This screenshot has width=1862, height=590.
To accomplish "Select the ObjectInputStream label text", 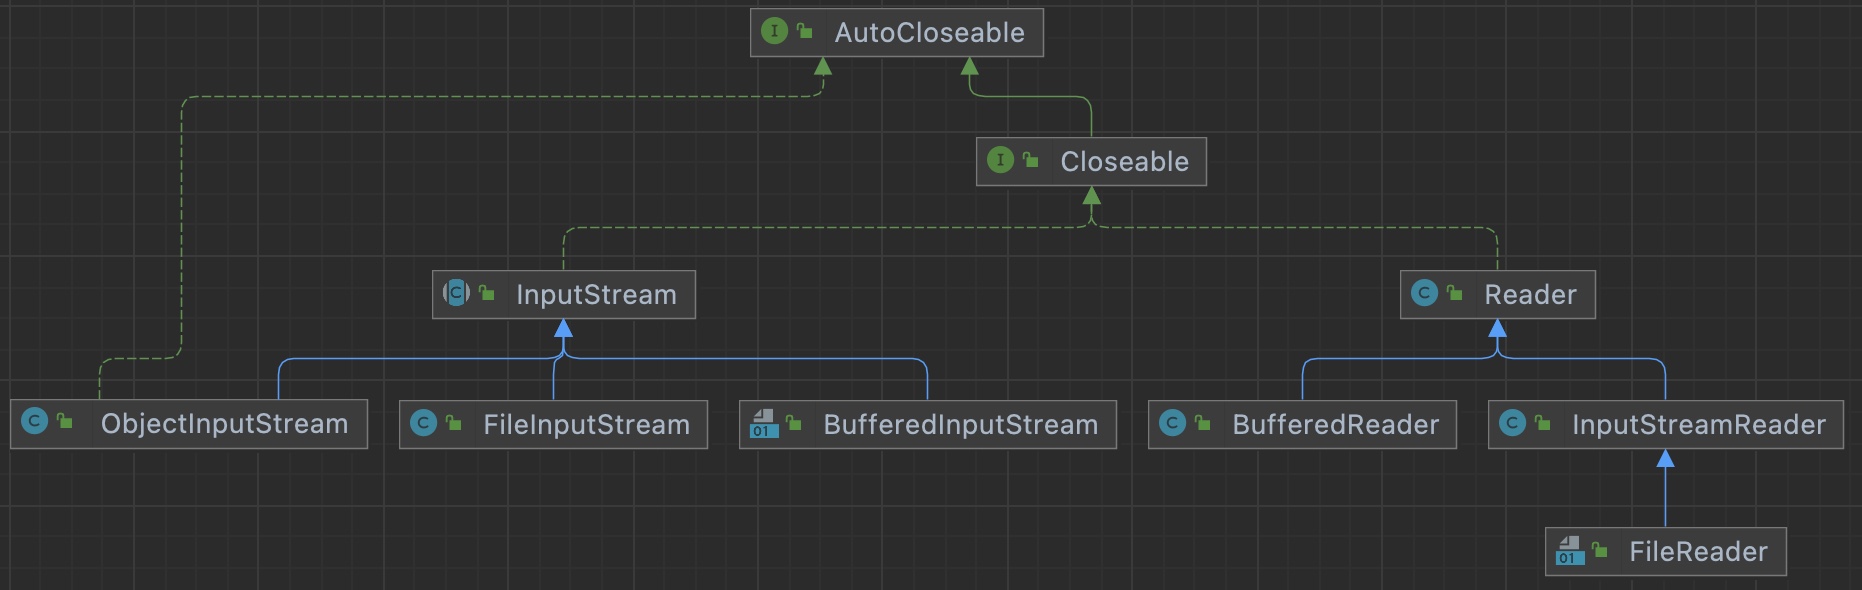I will [x=224, y=424].
